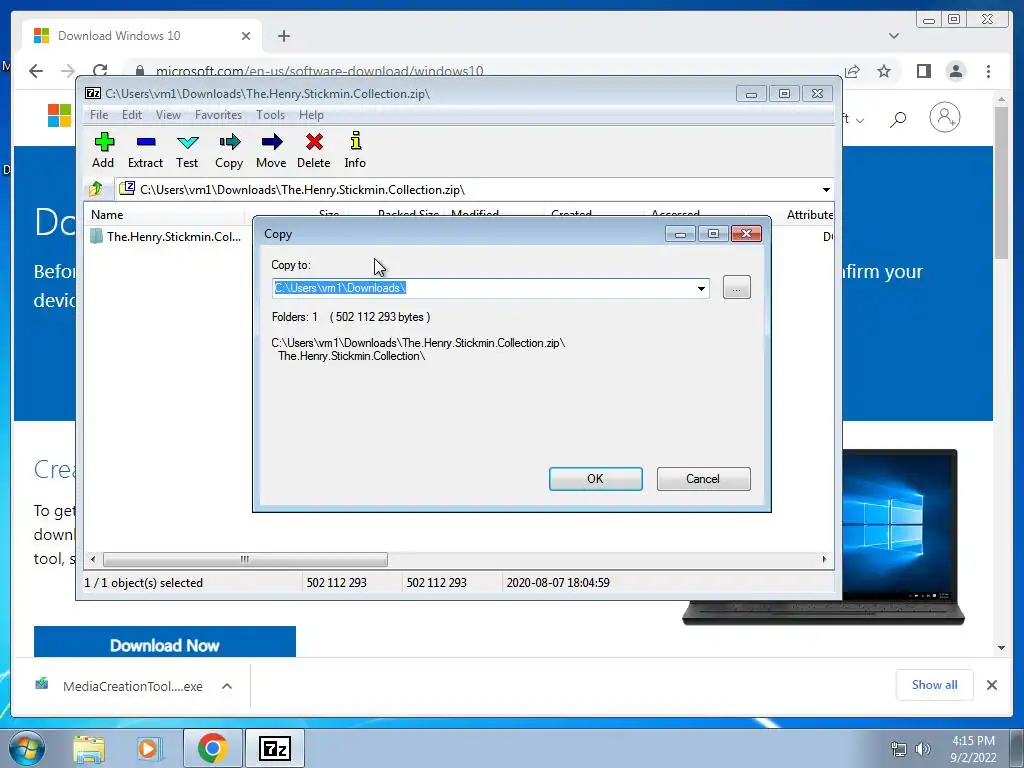The height and width of the screenshot is (768, 1024).
Task: Open the Windows Start button
Action: (26, 748)
